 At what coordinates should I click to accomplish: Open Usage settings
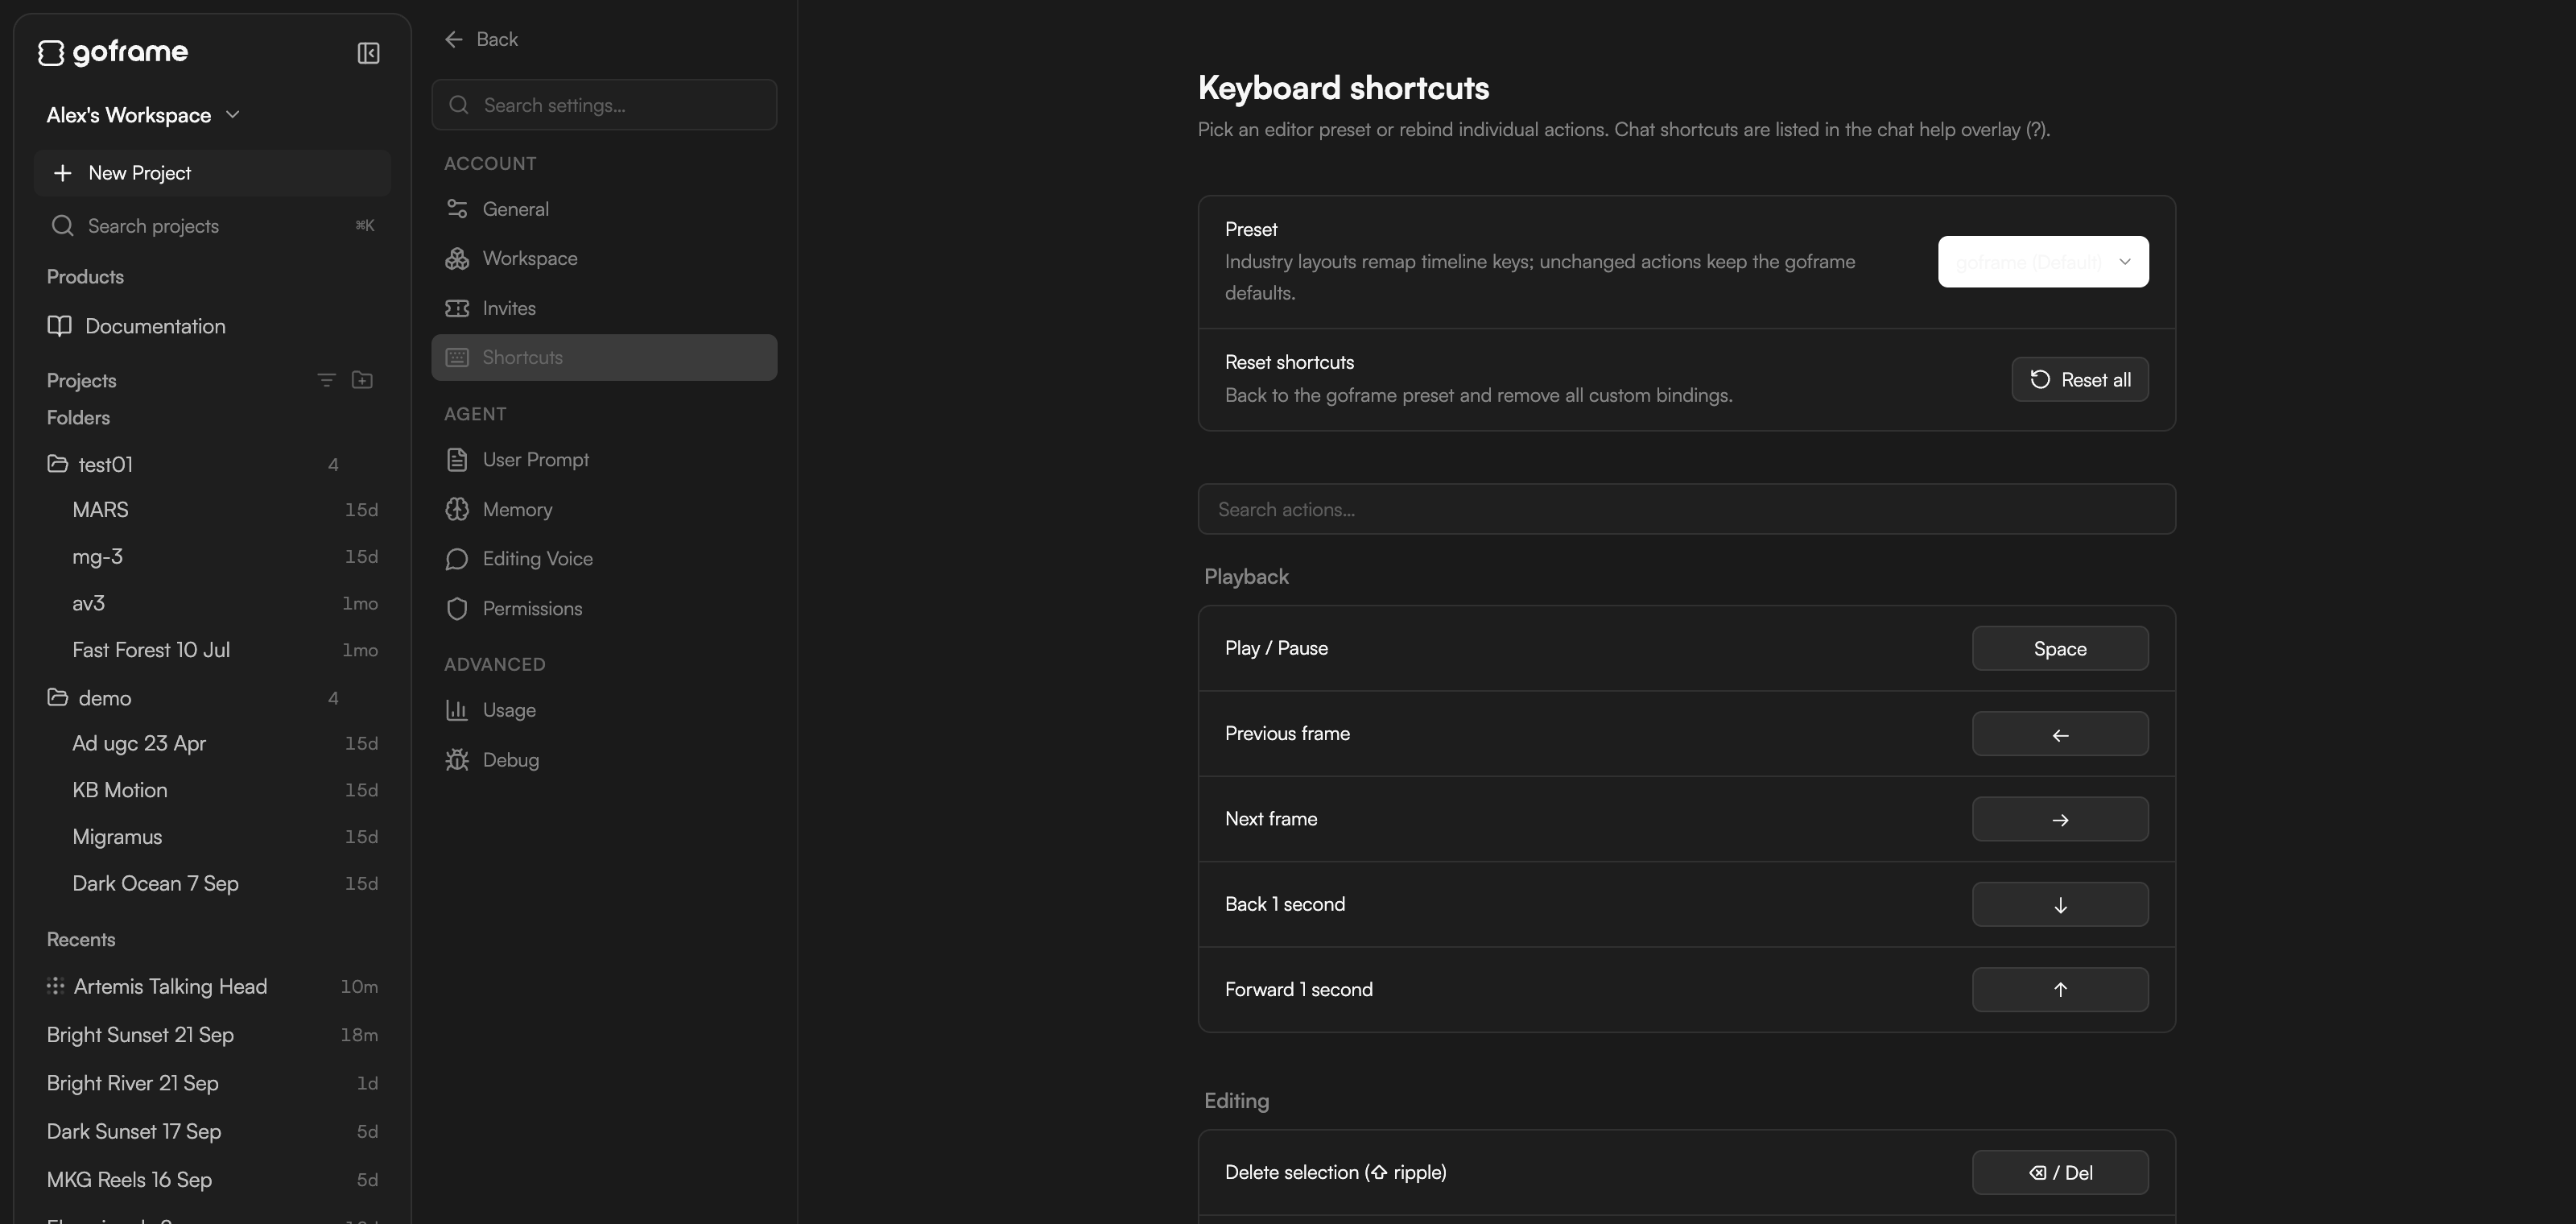(604, 710)
